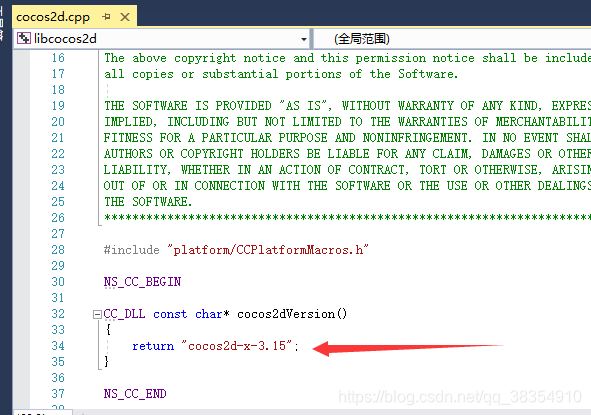Click the cocos2dVersion function name
The width and height of the screenshot is (591, 415).
tap(286, 314)
